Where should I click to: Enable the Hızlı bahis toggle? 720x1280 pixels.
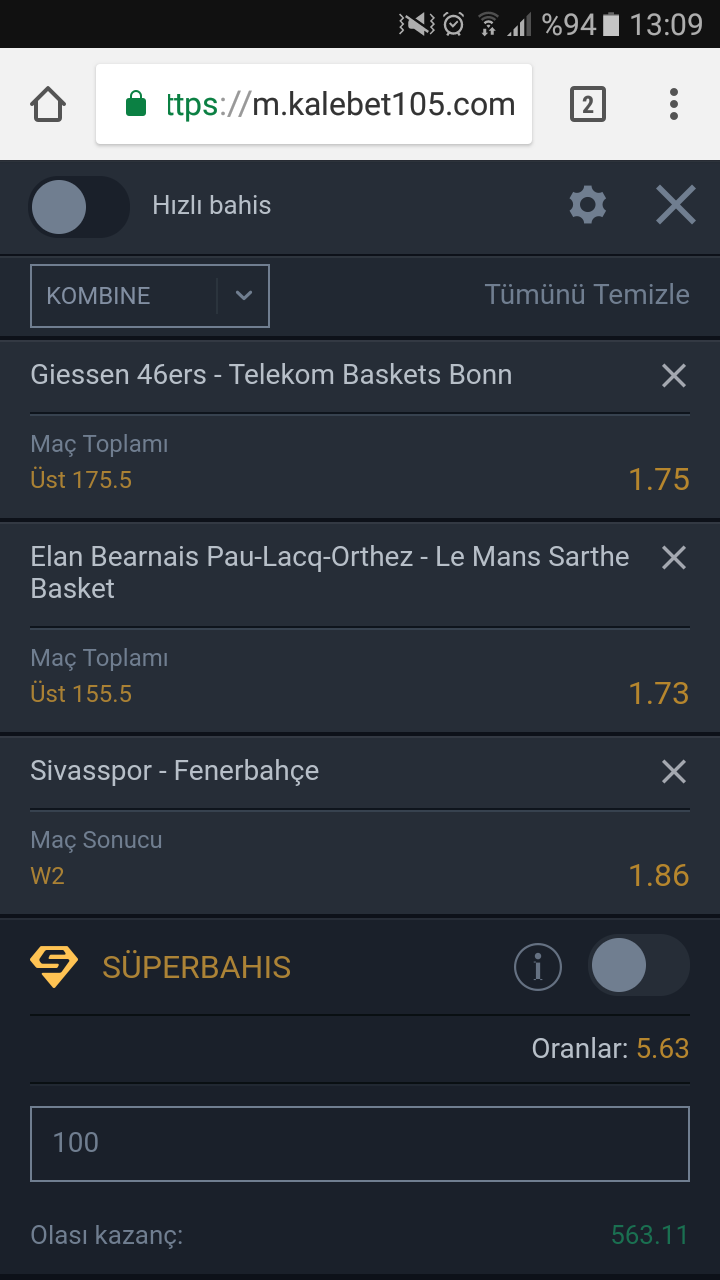tap(79, 207)
